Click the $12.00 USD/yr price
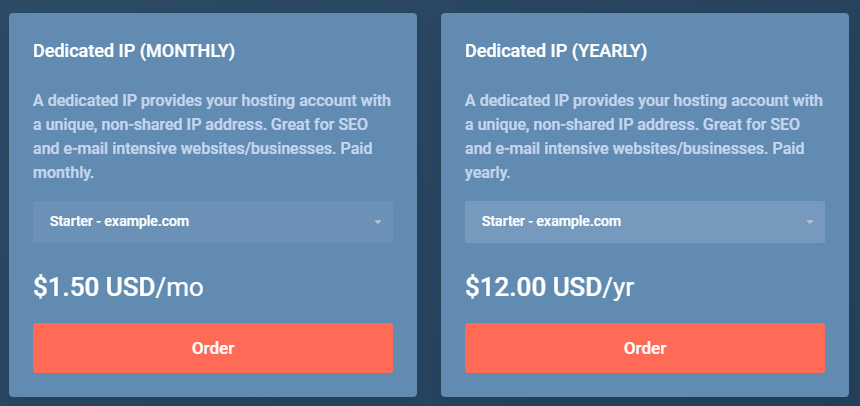Screen dimensions: 860x406 coord(550,288)
